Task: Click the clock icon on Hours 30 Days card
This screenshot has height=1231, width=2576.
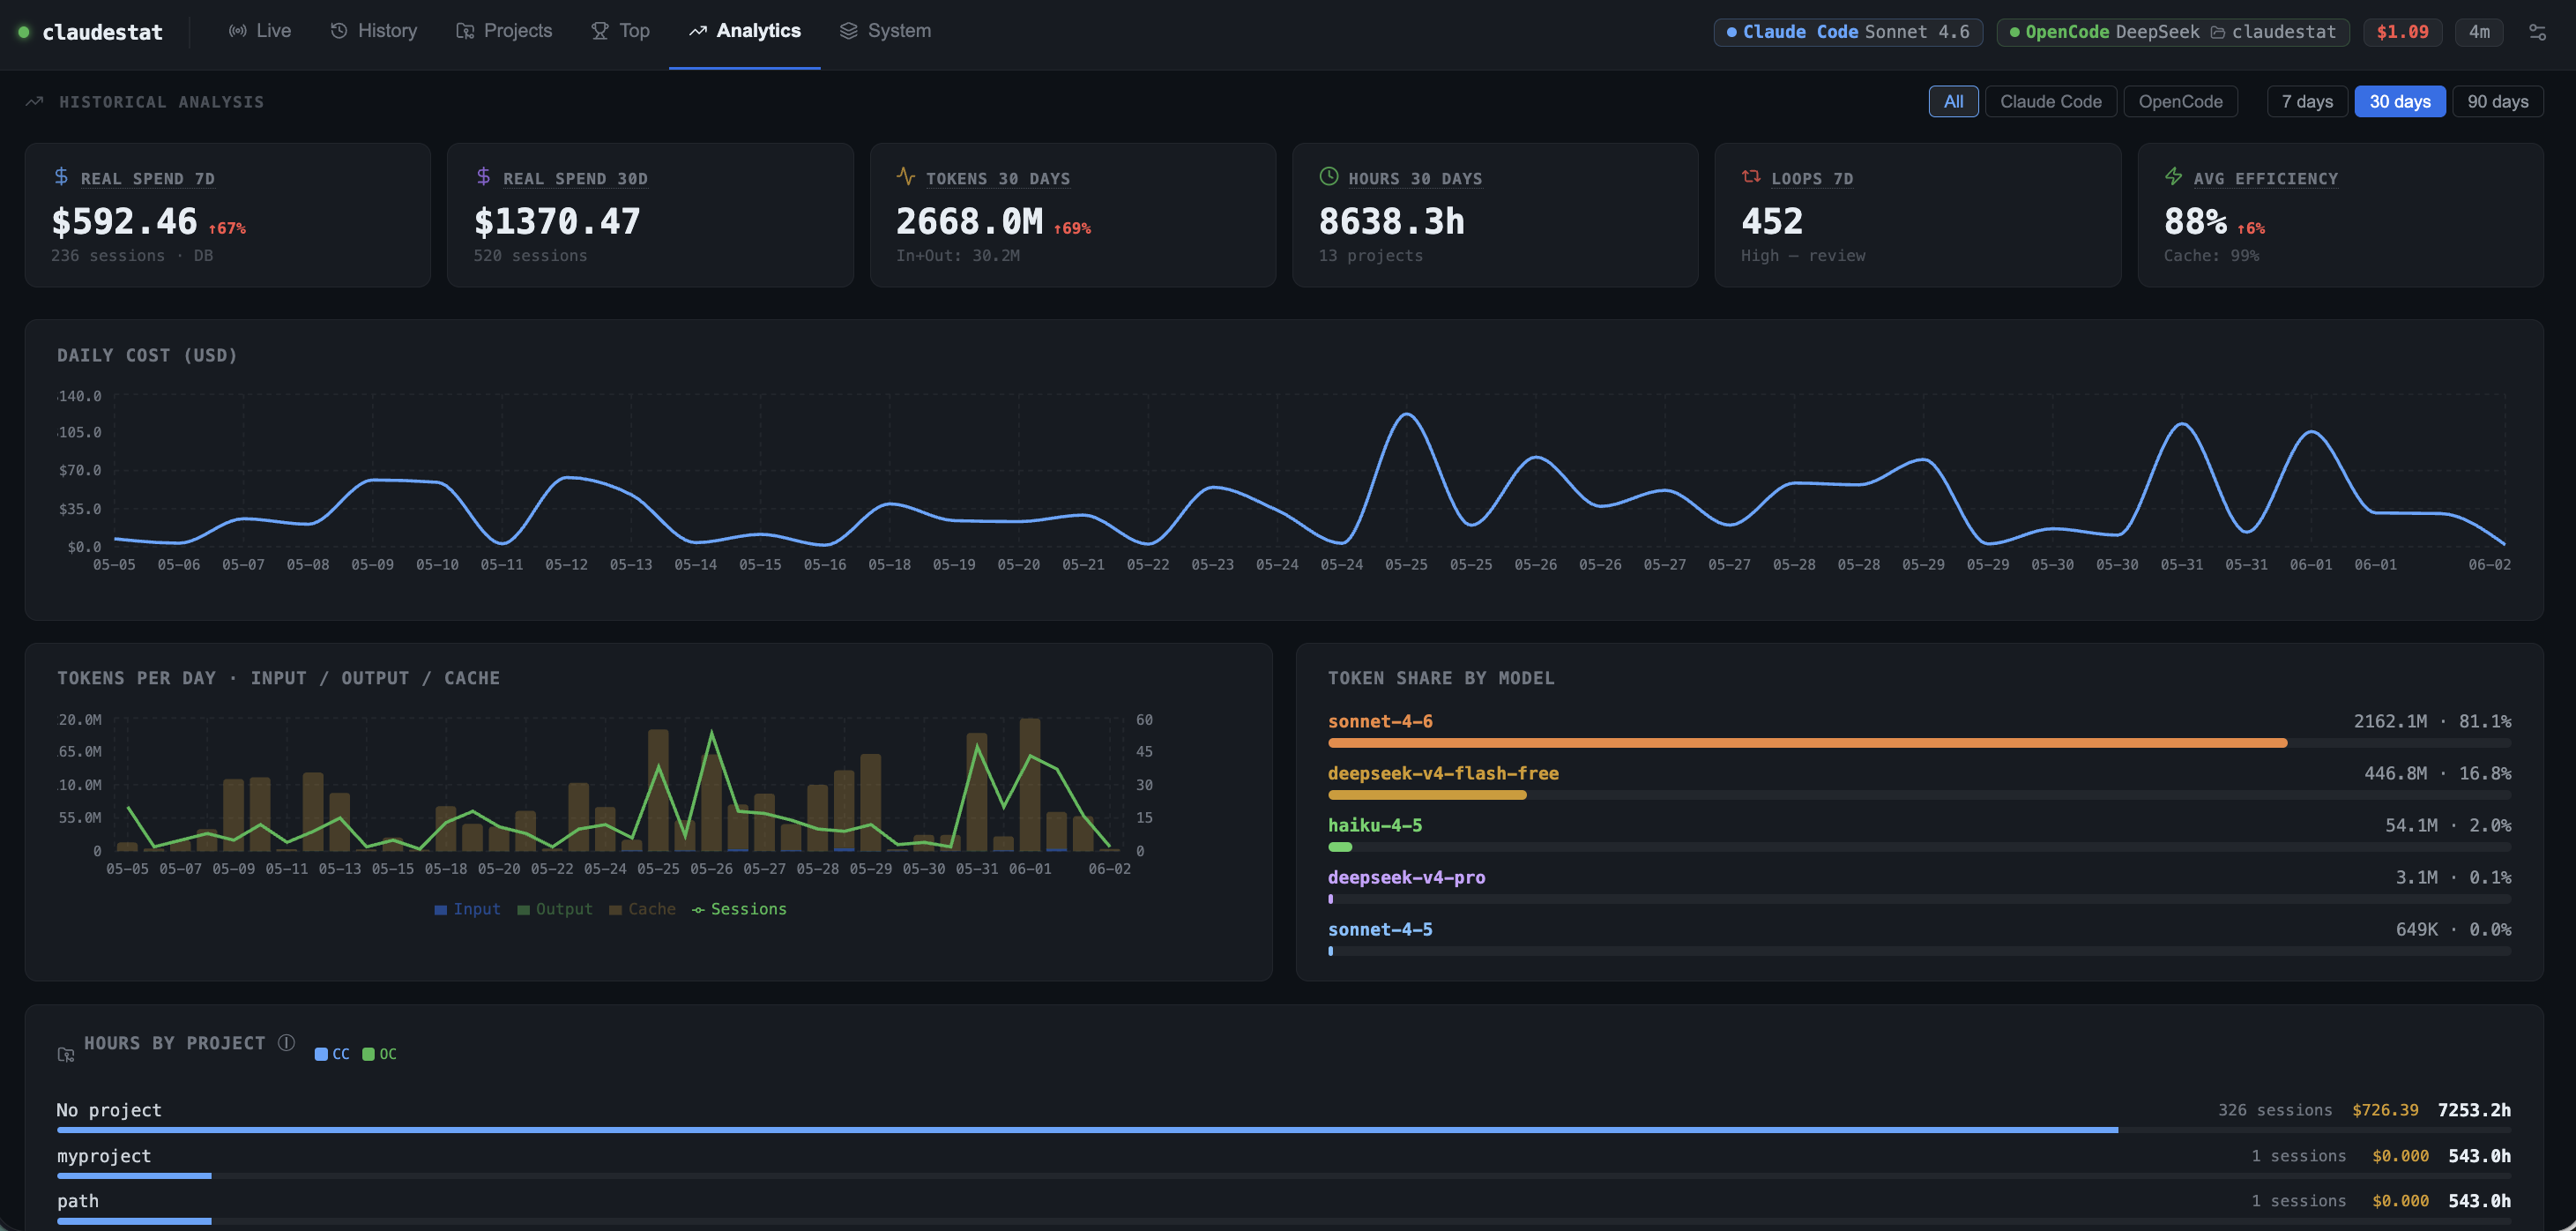Action: (1329, 176)
